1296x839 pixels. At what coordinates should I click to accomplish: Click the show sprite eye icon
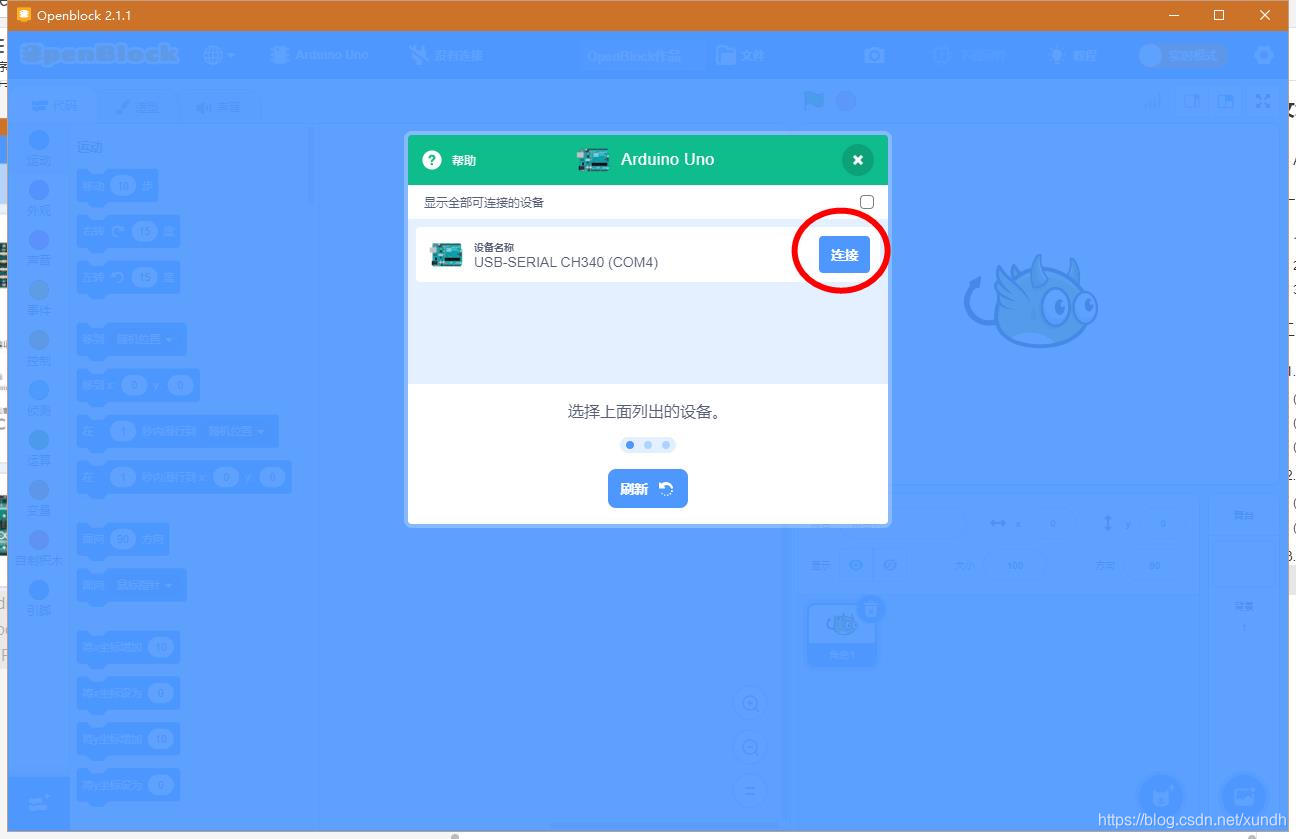[x=856, y=565]
